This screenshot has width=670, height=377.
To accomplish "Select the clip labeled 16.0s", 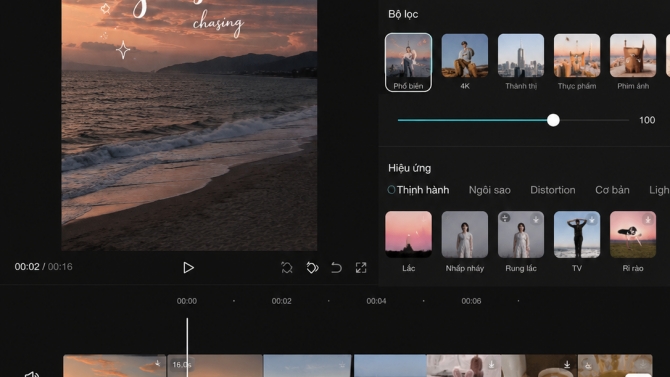I will (215, 366).
